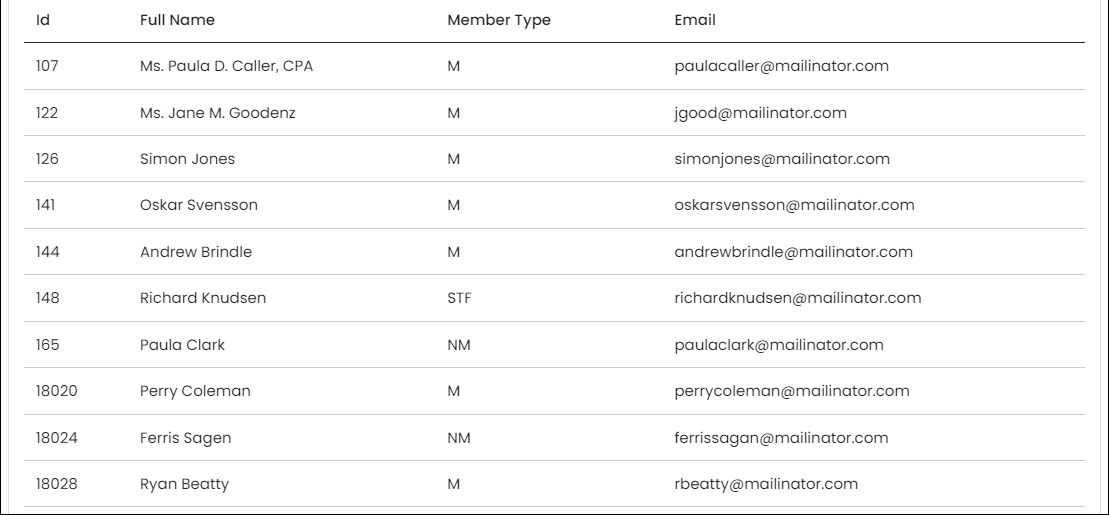Select Ms. Jane M. Goodenz name
1109x515 pixels.
tap(218, 112)
